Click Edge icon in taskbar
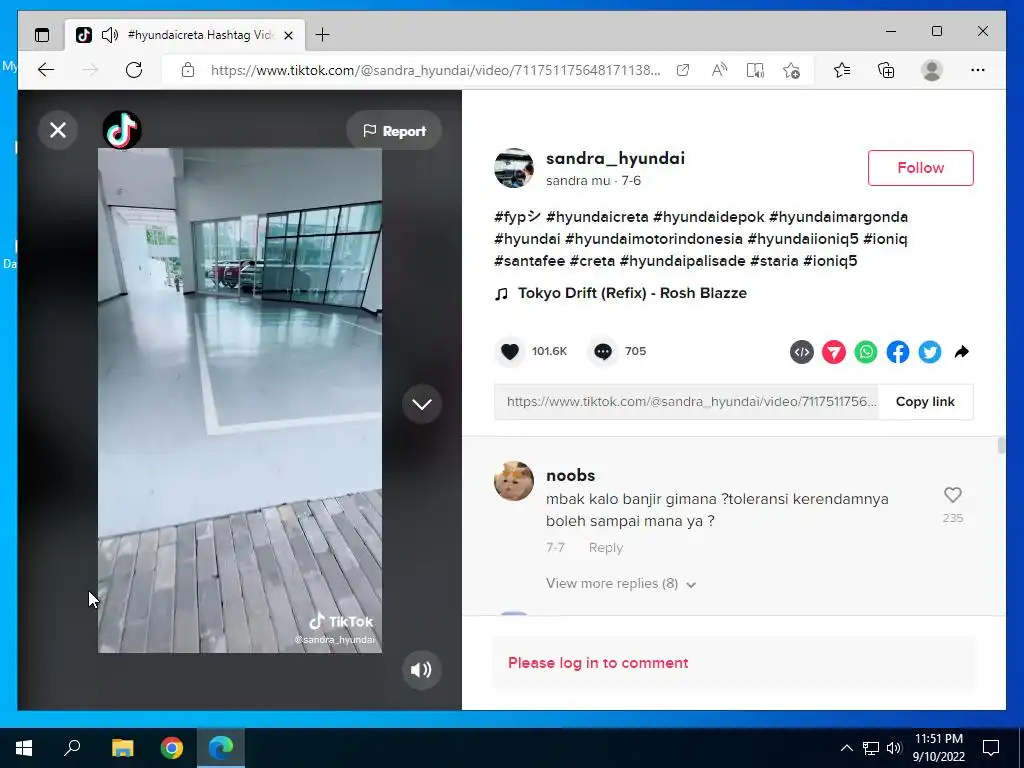1024x768 pixels. tap(221, 748)
